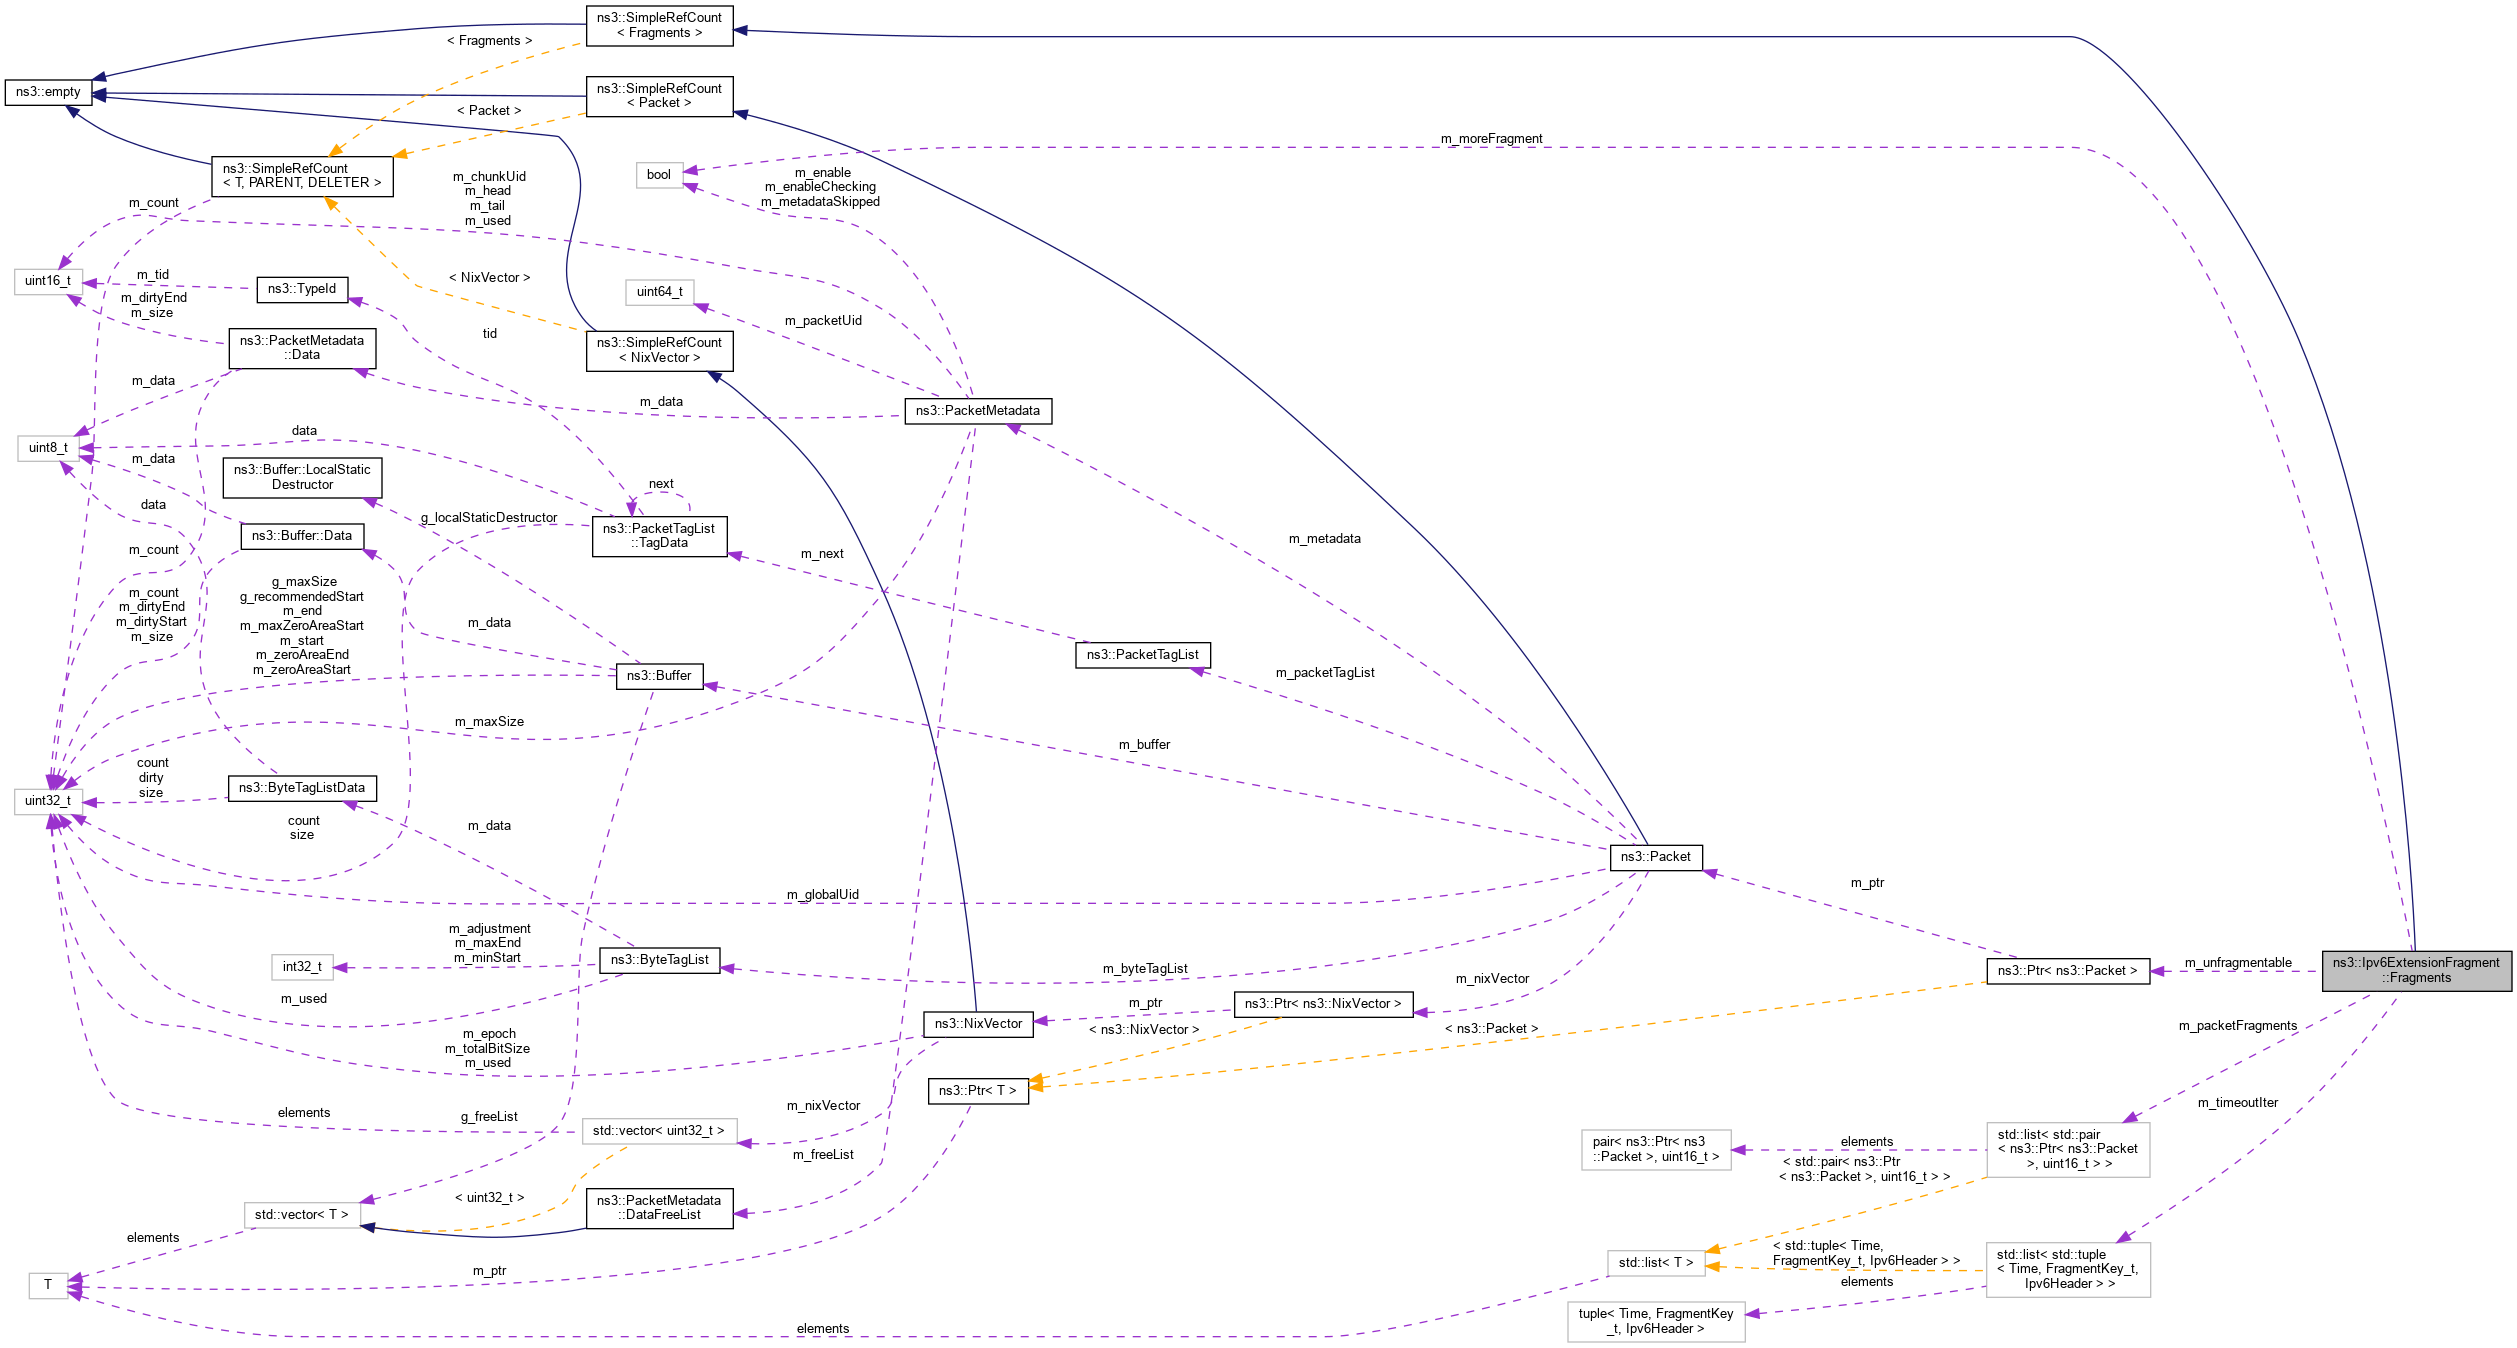The image size is (2517, 1348).
Task: Open the std::vector< uint32_t > node
Action: point(659,1130)
